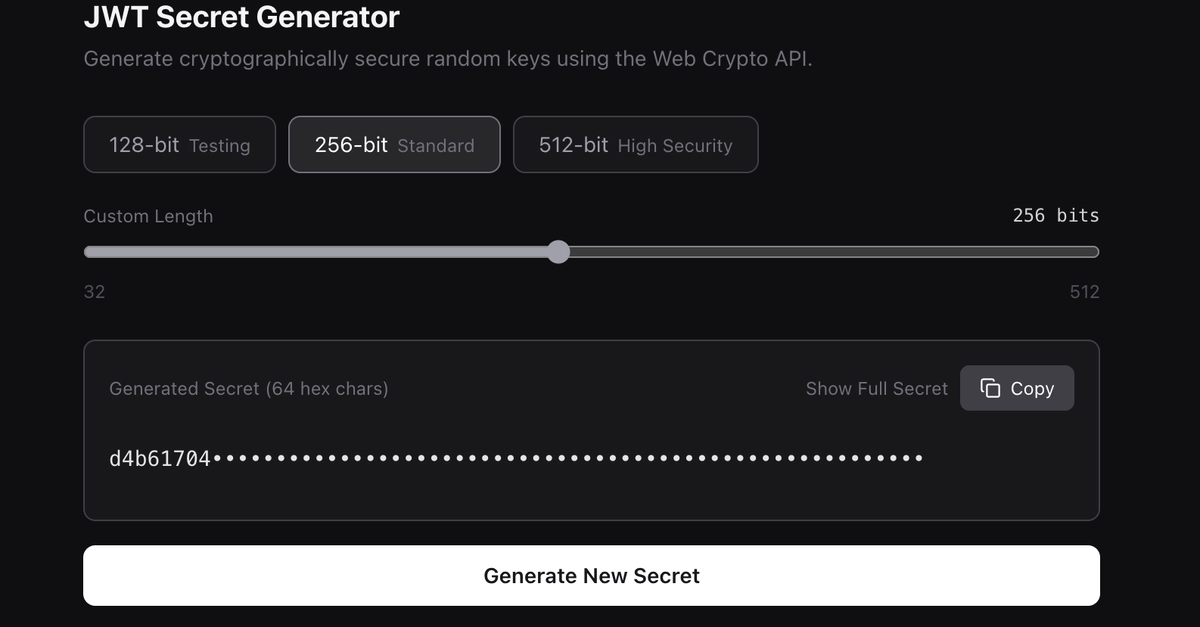Toggle Show Full Secret

coord(876,388)
